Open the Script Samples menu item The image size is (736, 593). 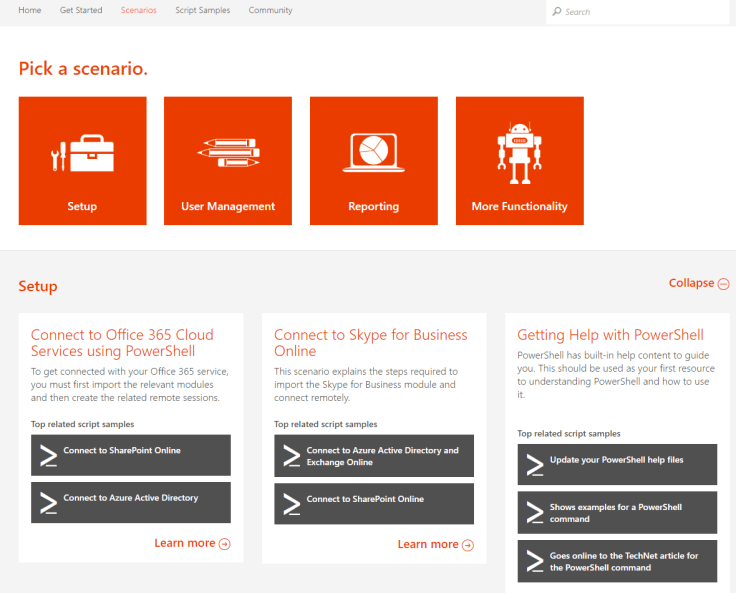coord(202,10)
